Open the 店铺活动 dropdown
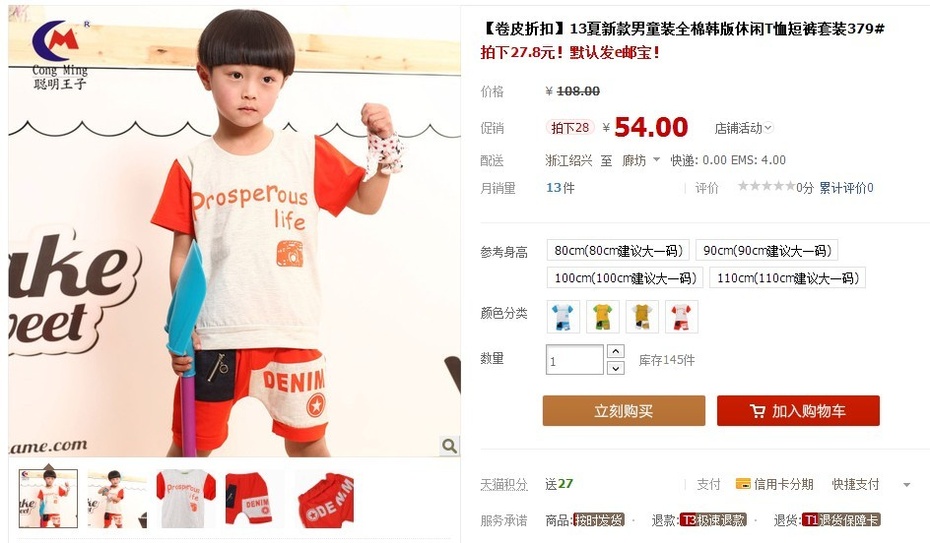Image resolution: width=930 pixels, height=543 pixels. 744,128
